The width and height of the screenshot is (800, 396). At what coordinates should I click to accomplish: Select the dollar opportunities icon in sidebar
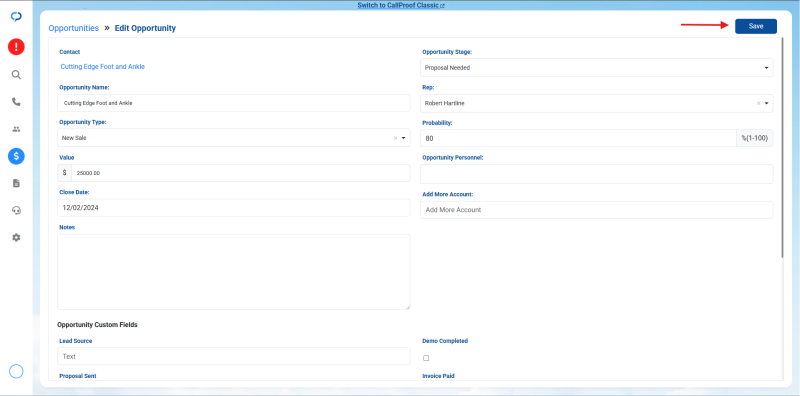pyautogui.click(x=16, y=156)
